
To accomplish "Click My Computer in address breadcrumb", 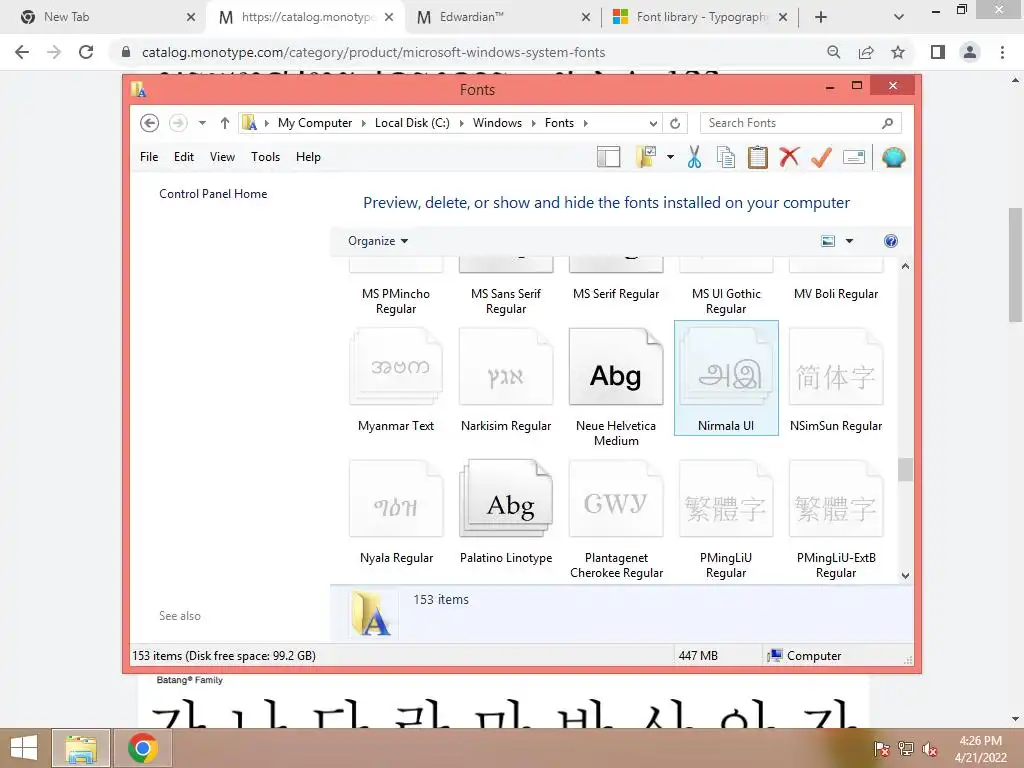I will (315, 123).
